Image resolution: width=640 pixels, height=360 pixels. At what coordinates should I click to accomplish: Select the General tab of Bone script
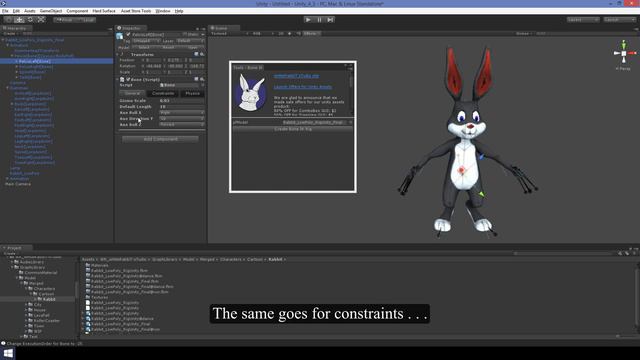pyautogui.click(x=133, y=93)
